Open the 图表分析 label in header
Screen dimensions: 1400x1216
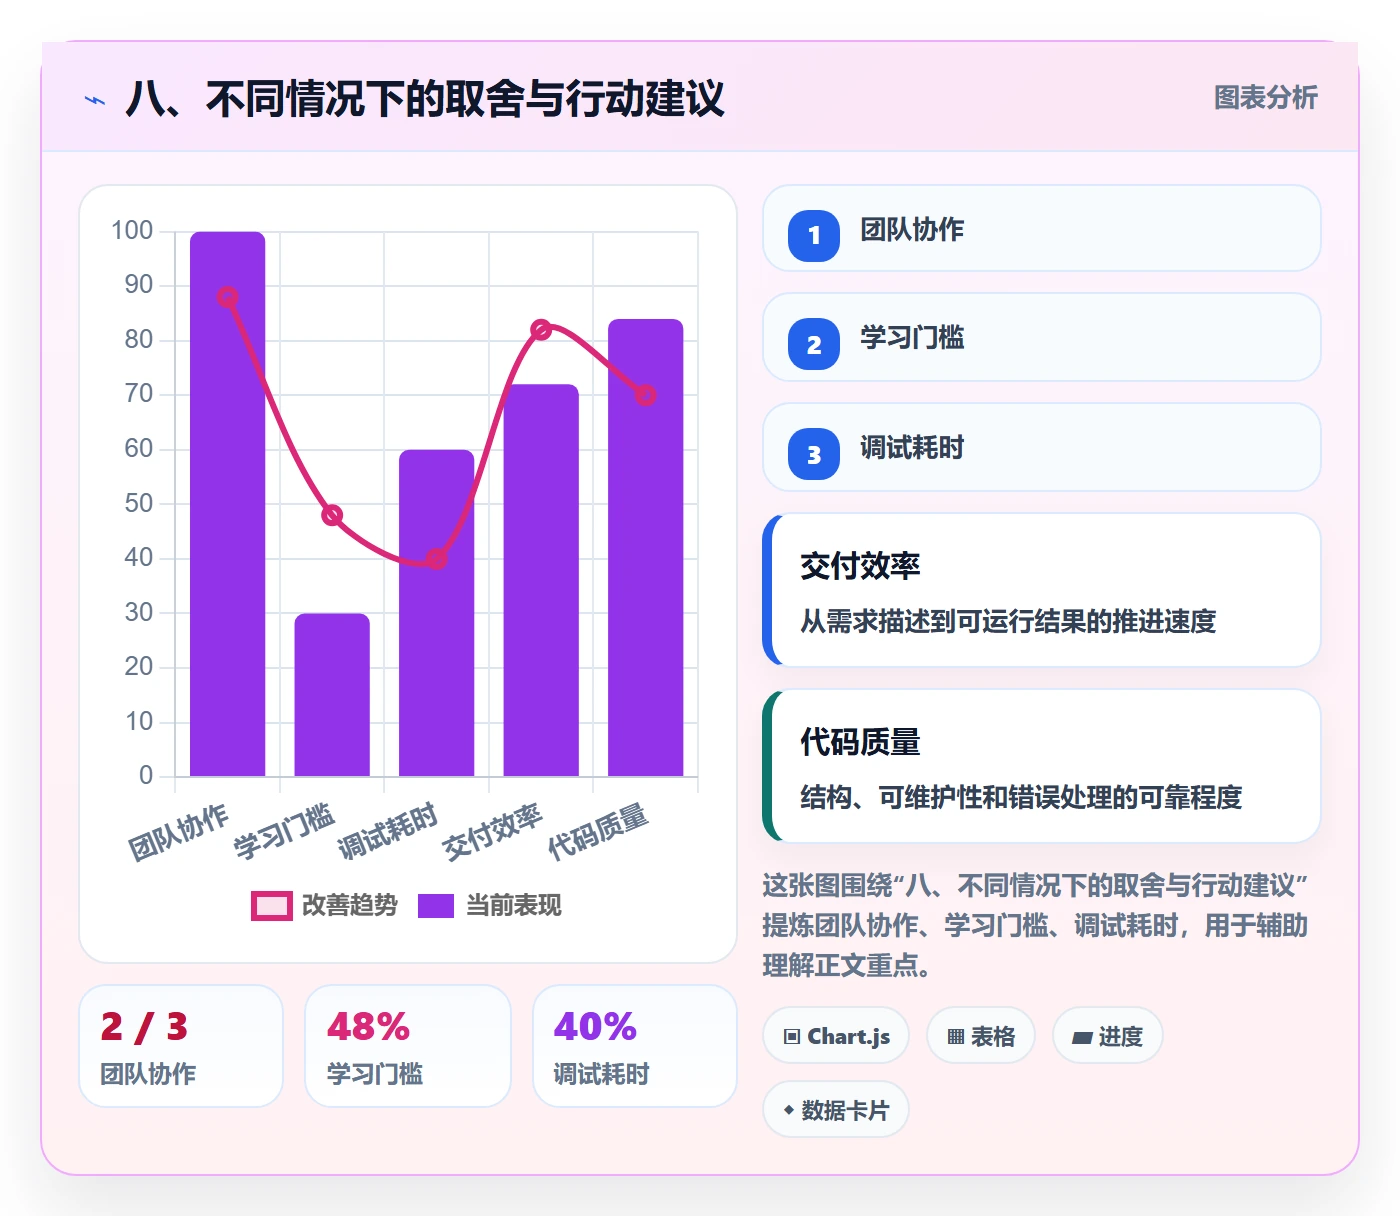click(1265, 97)
